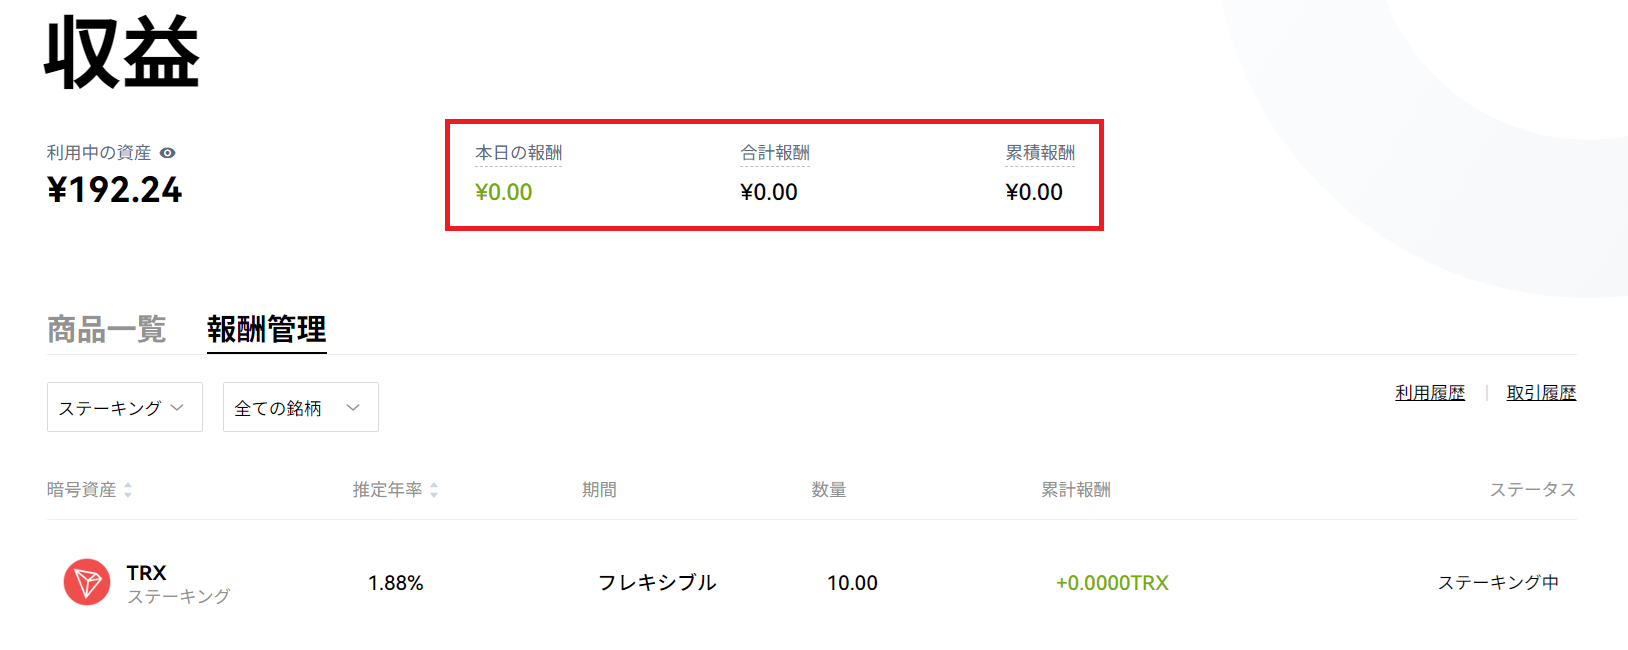This screenshot has height=650, width=1628.
Task: Click the red TRX coin logo
Action: tap(87, 582)
